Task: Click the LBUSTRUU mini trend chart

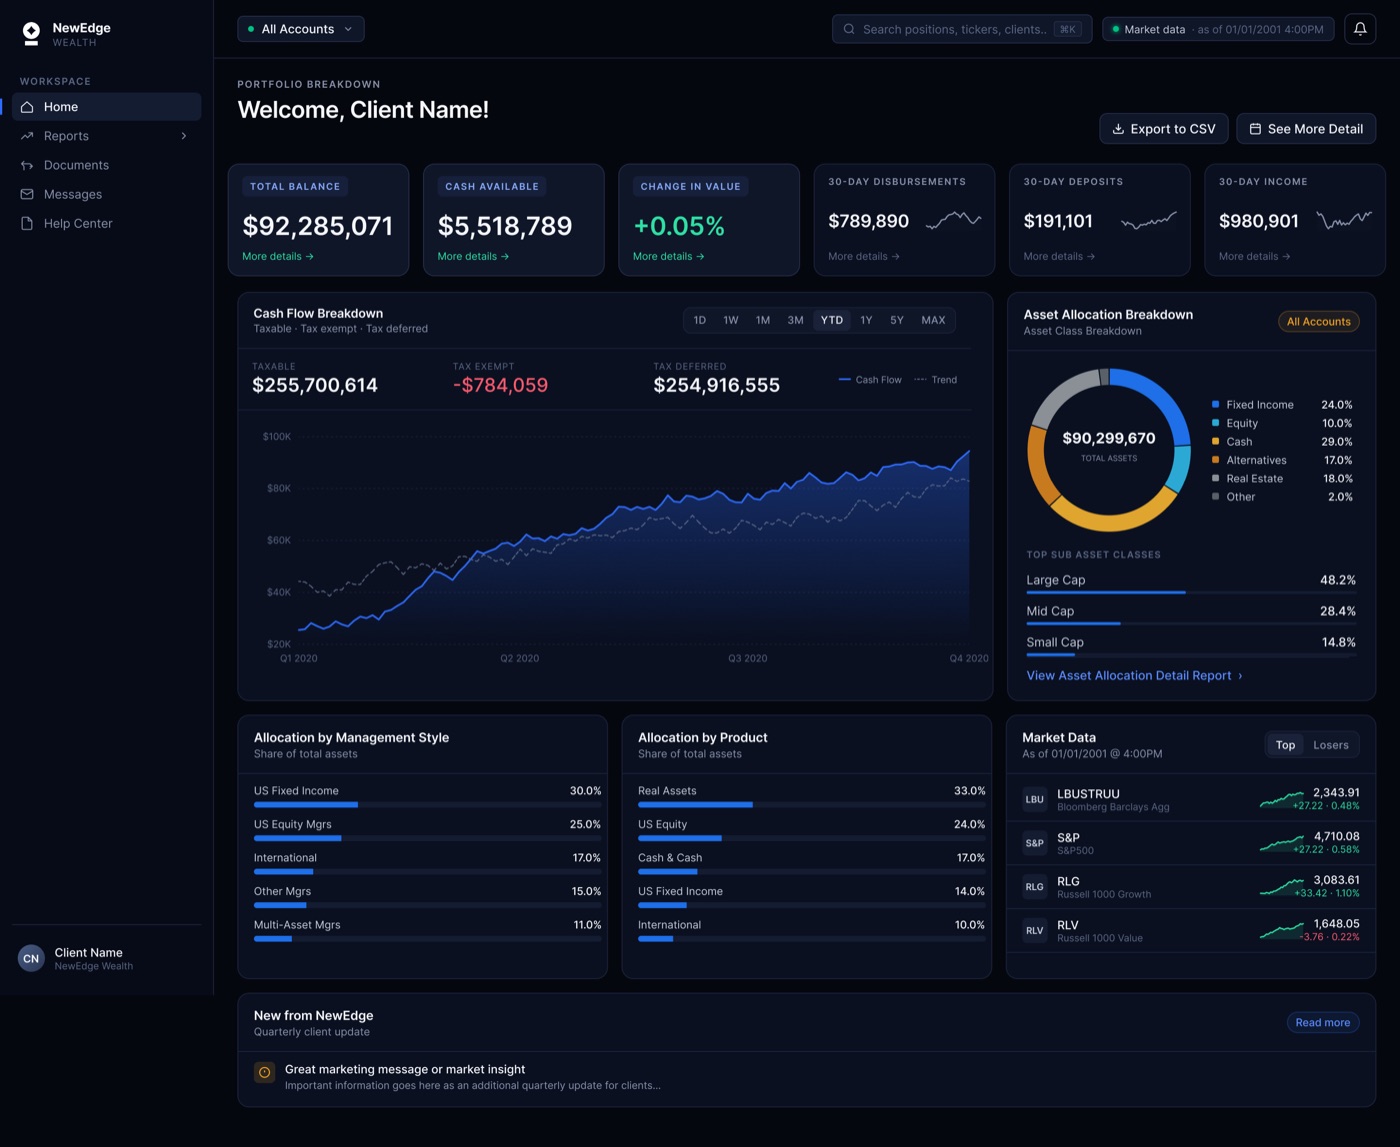Action: 1281,799
